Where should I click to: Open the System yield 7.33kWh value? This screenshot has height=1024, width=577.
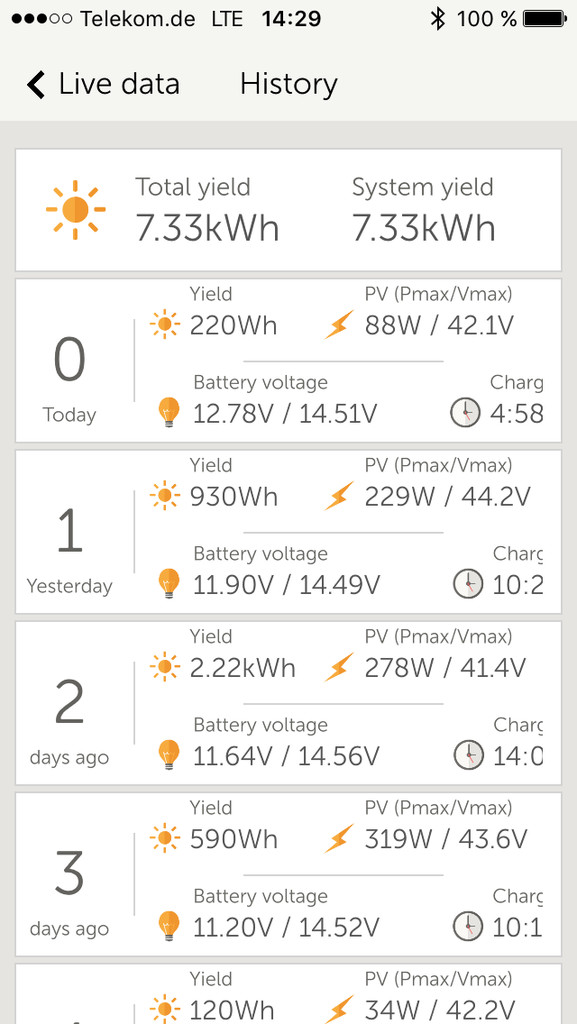click(x=424, y=229)
